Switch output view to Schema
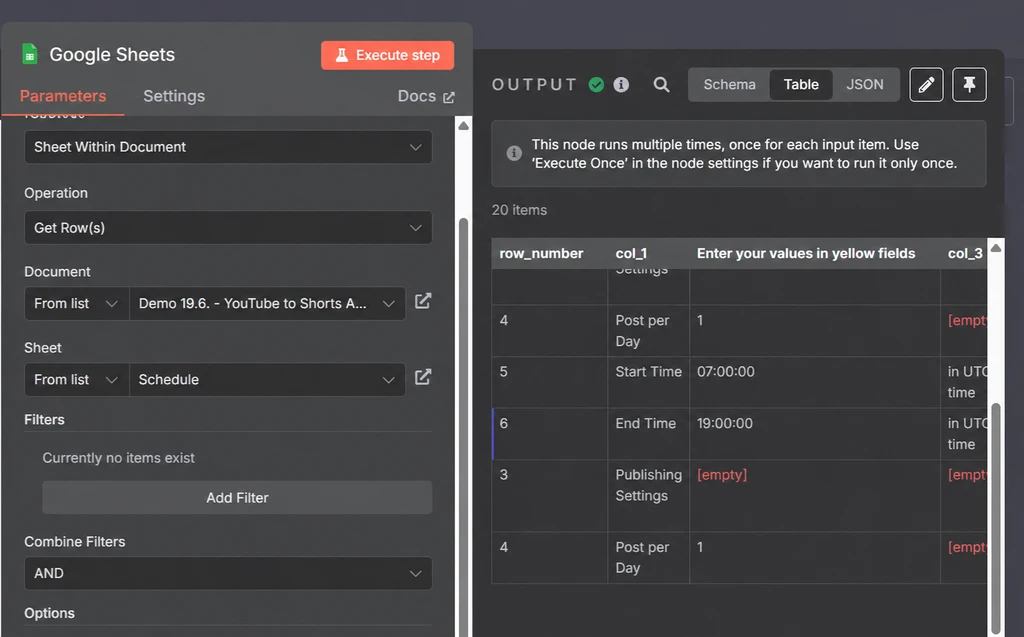This screenshot has height=637, width=1024. pos(729,85)
